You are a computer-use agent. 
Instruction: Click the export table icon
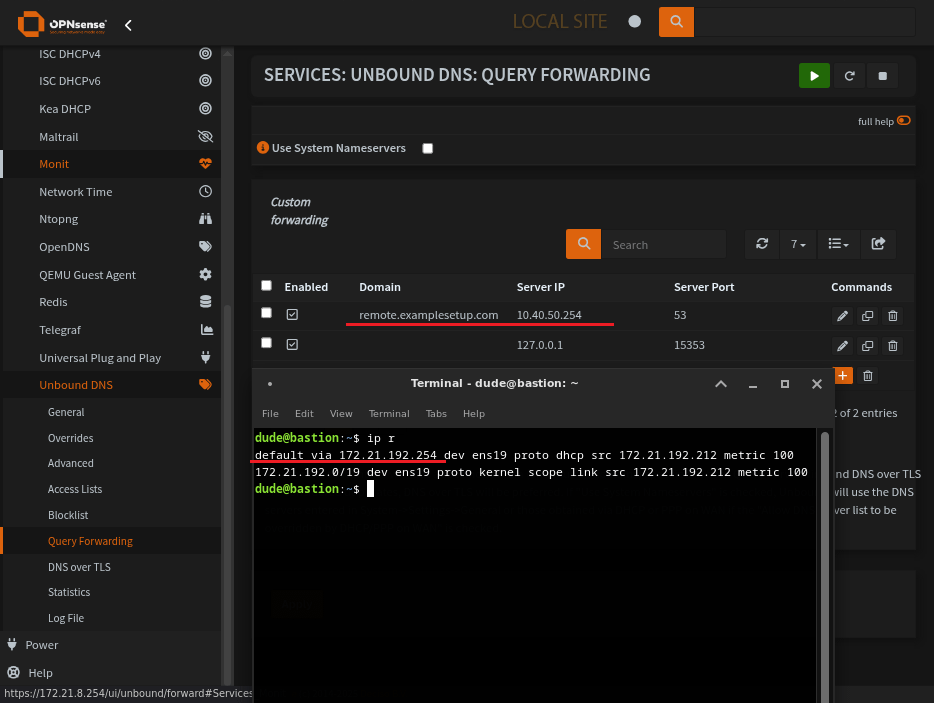[878, 244]
